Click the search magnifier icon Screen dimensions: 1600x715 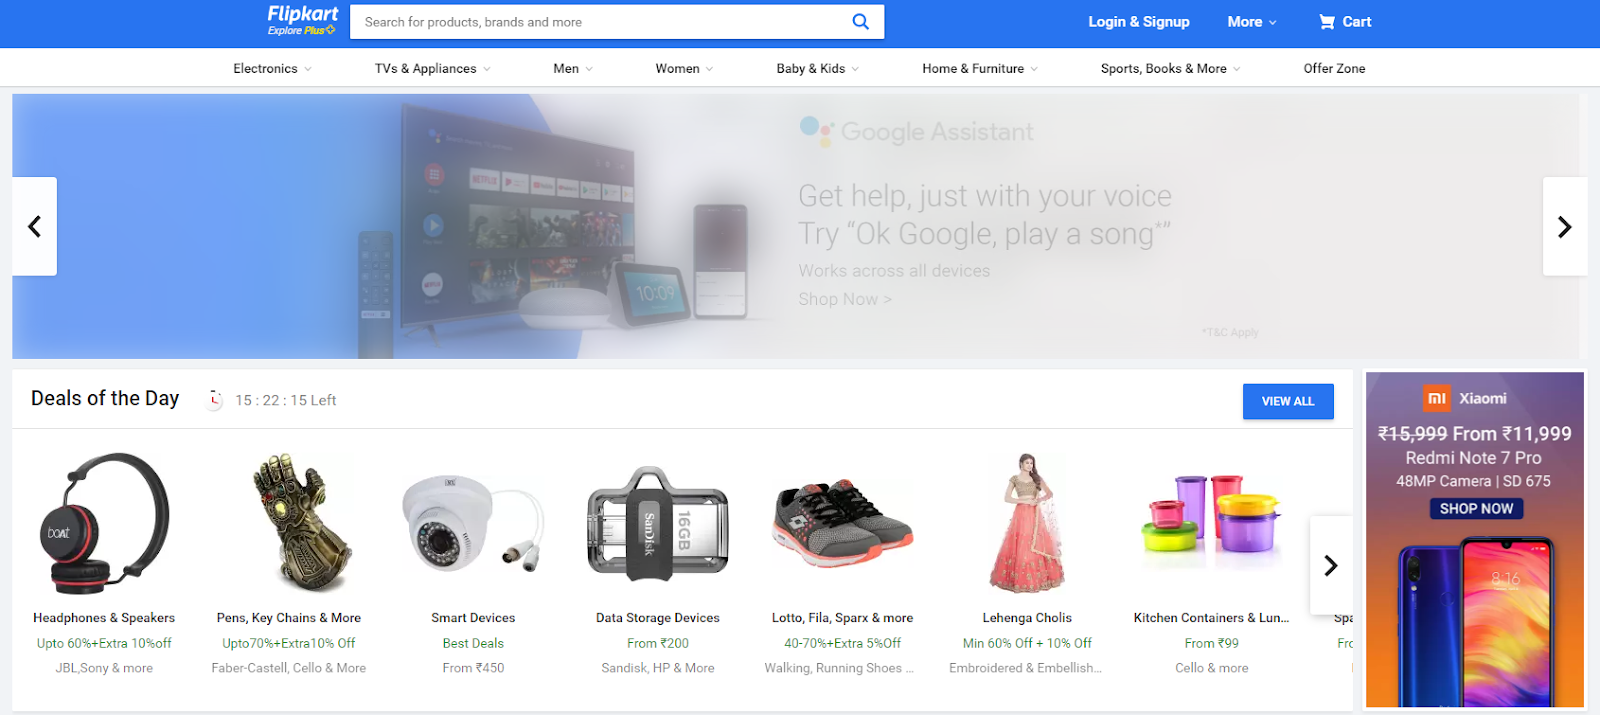click(x=860, y=22)
